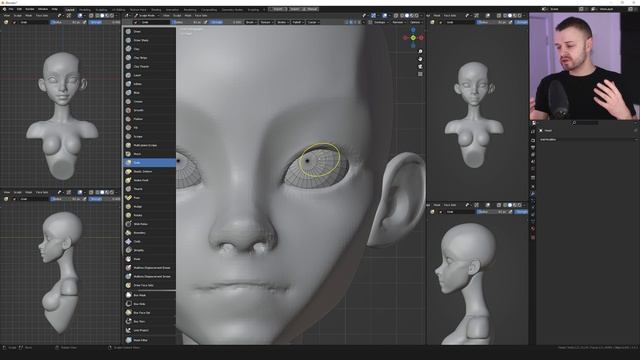The image size is (640, 360).
Task: Select the Clay Thumb brush
Action: pyautogui.click(x=149, y=67)
